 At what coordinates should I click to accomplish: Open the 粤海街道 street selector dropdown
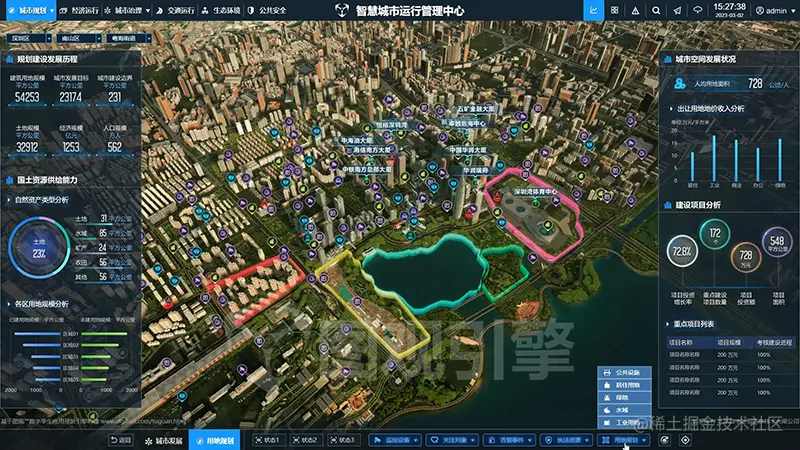(x=129, y=38)
